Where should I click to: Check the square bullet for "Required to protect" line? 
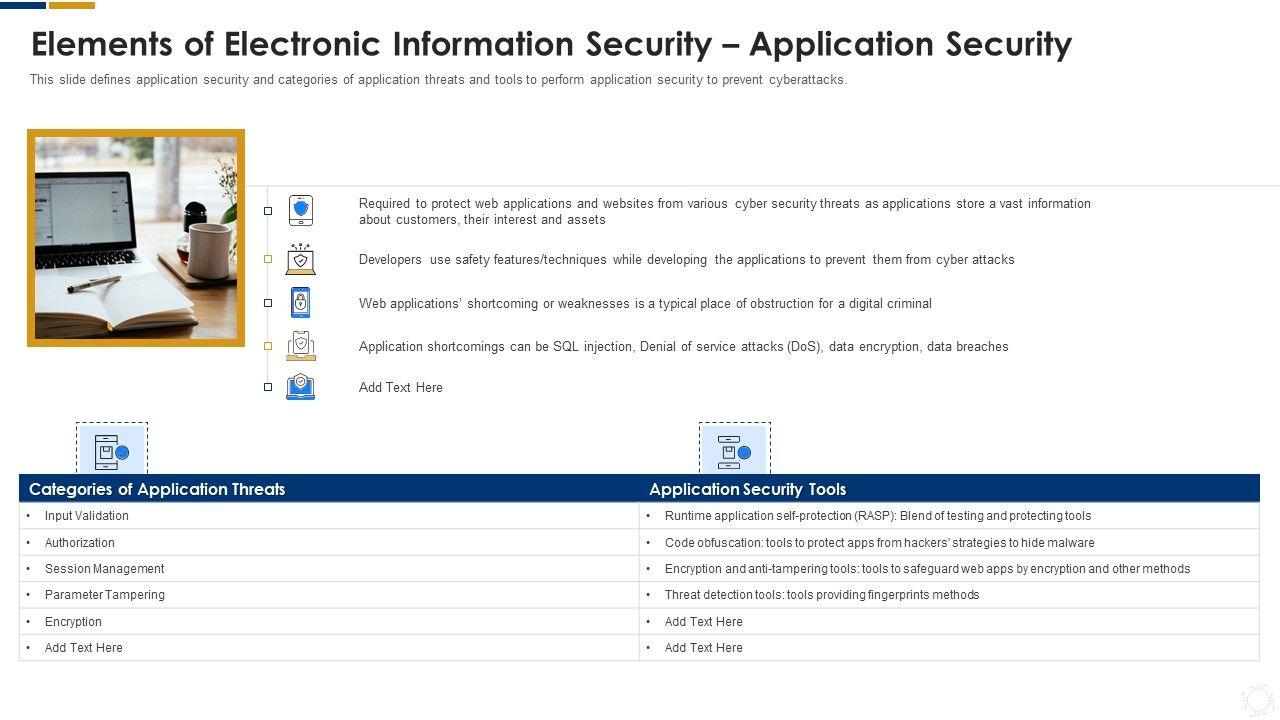268,211
